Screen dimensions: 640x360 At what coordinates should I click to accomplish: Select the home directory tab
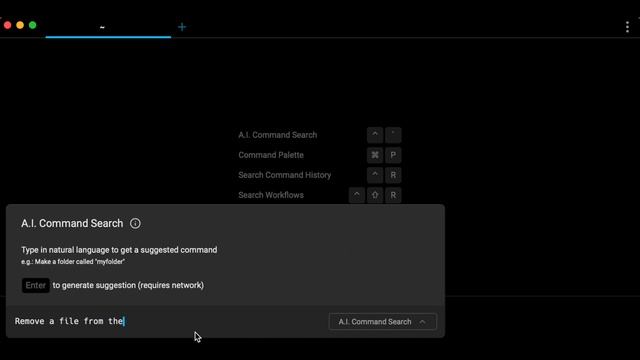click(x=108, y=27)
